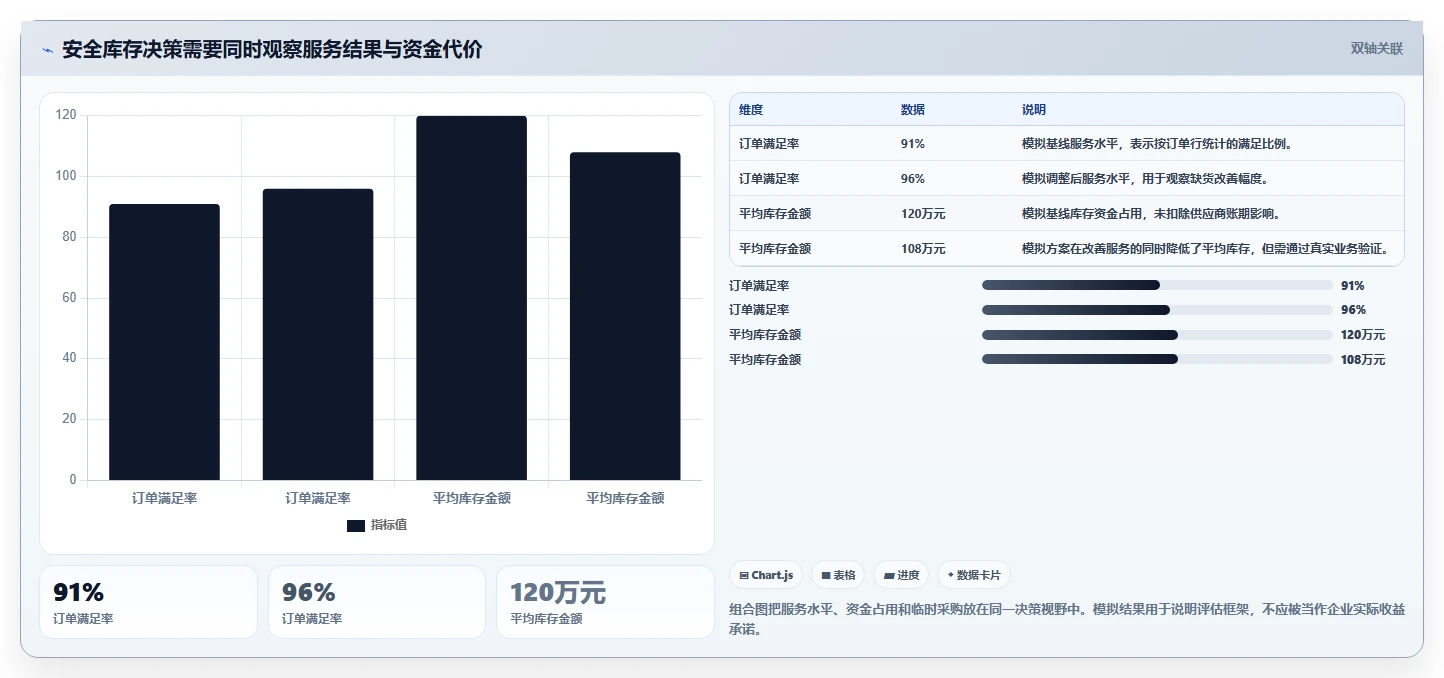Select the 数据卡片 chip
This screenshot has width=1444, height=678.
point(974,575)
